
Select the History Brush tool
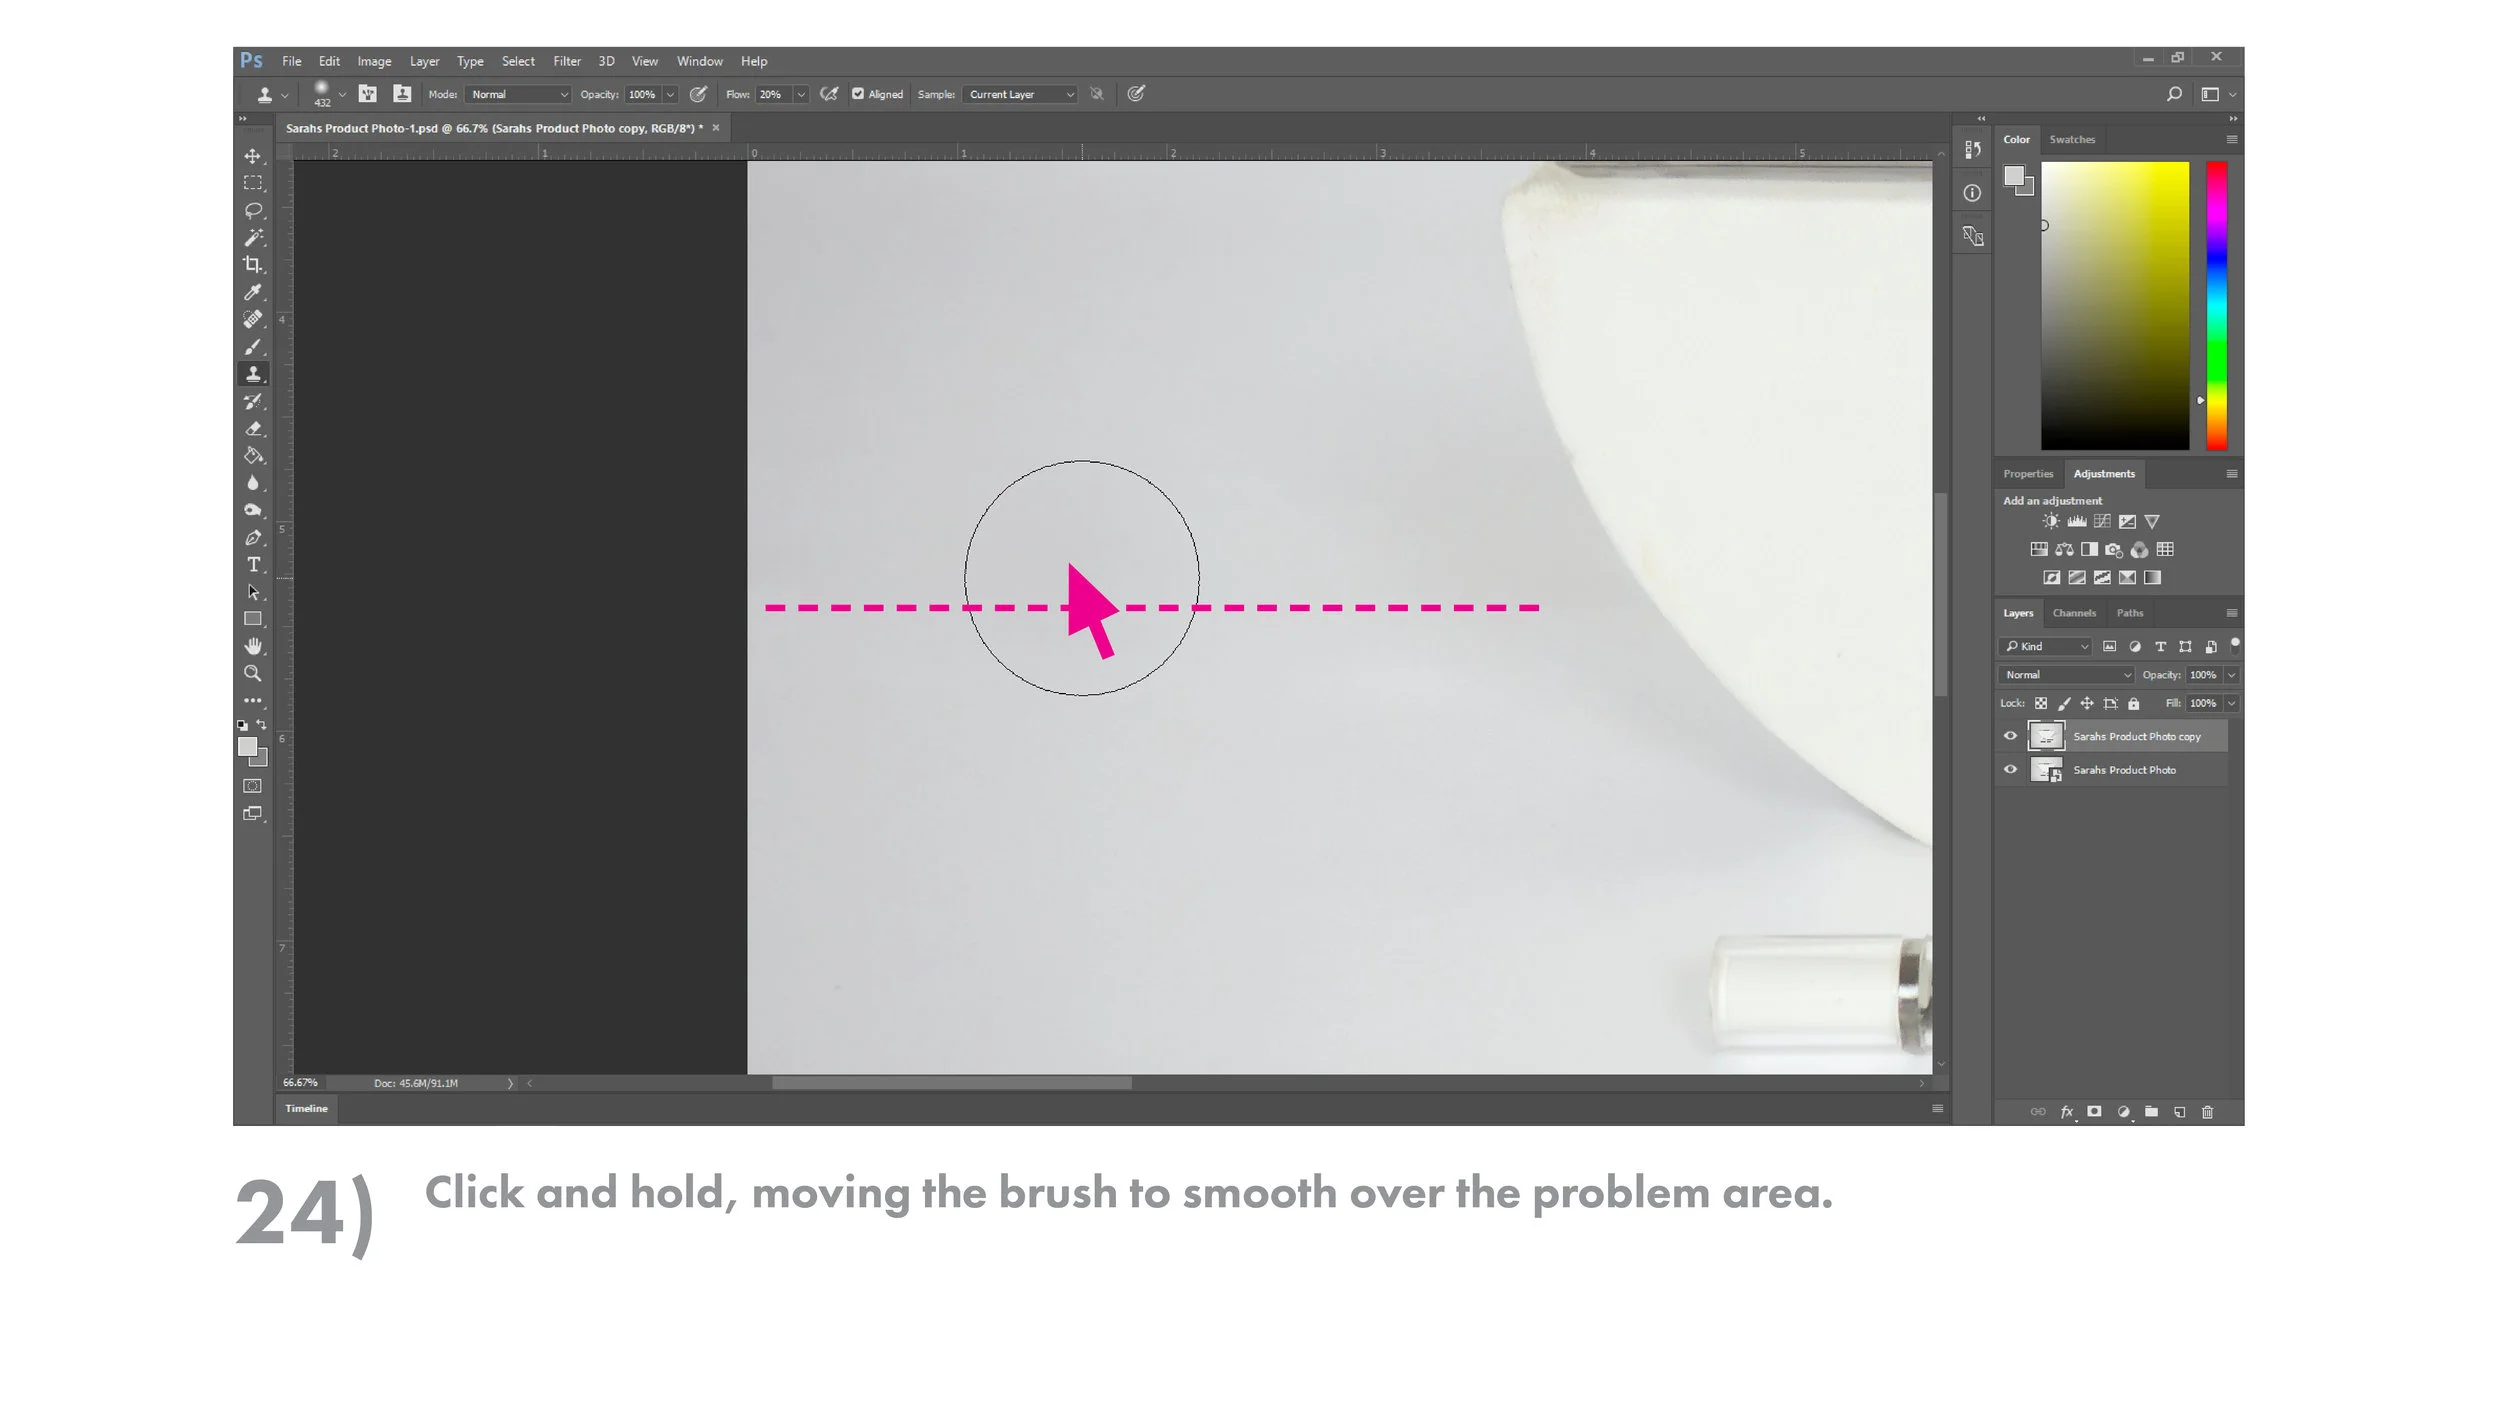click(253, 401)
